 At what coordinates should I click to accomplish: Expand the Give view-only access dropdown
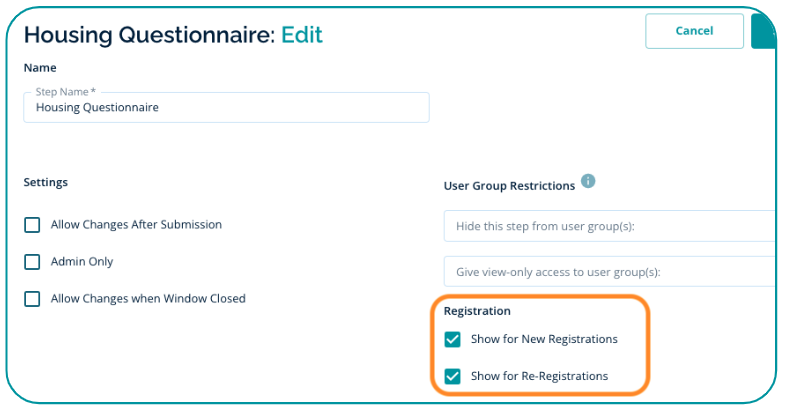click(609, 272)
